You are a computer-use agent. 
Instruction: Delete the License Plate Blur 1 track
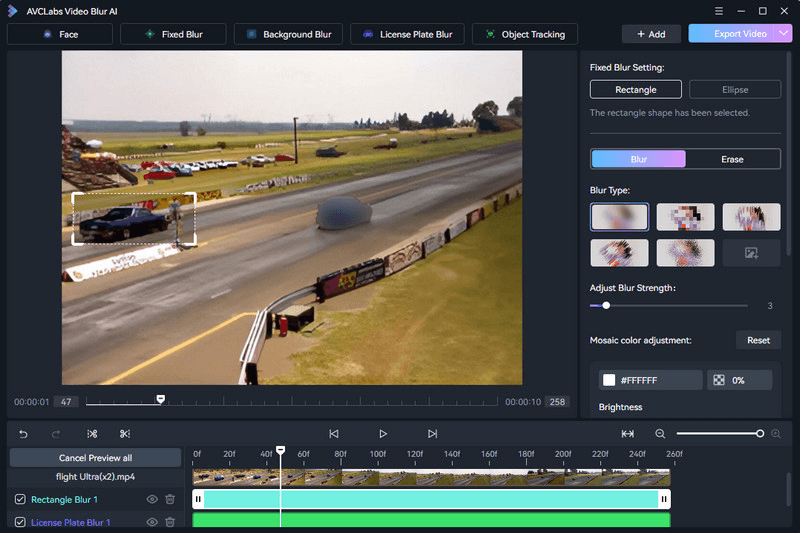(170, 522)
